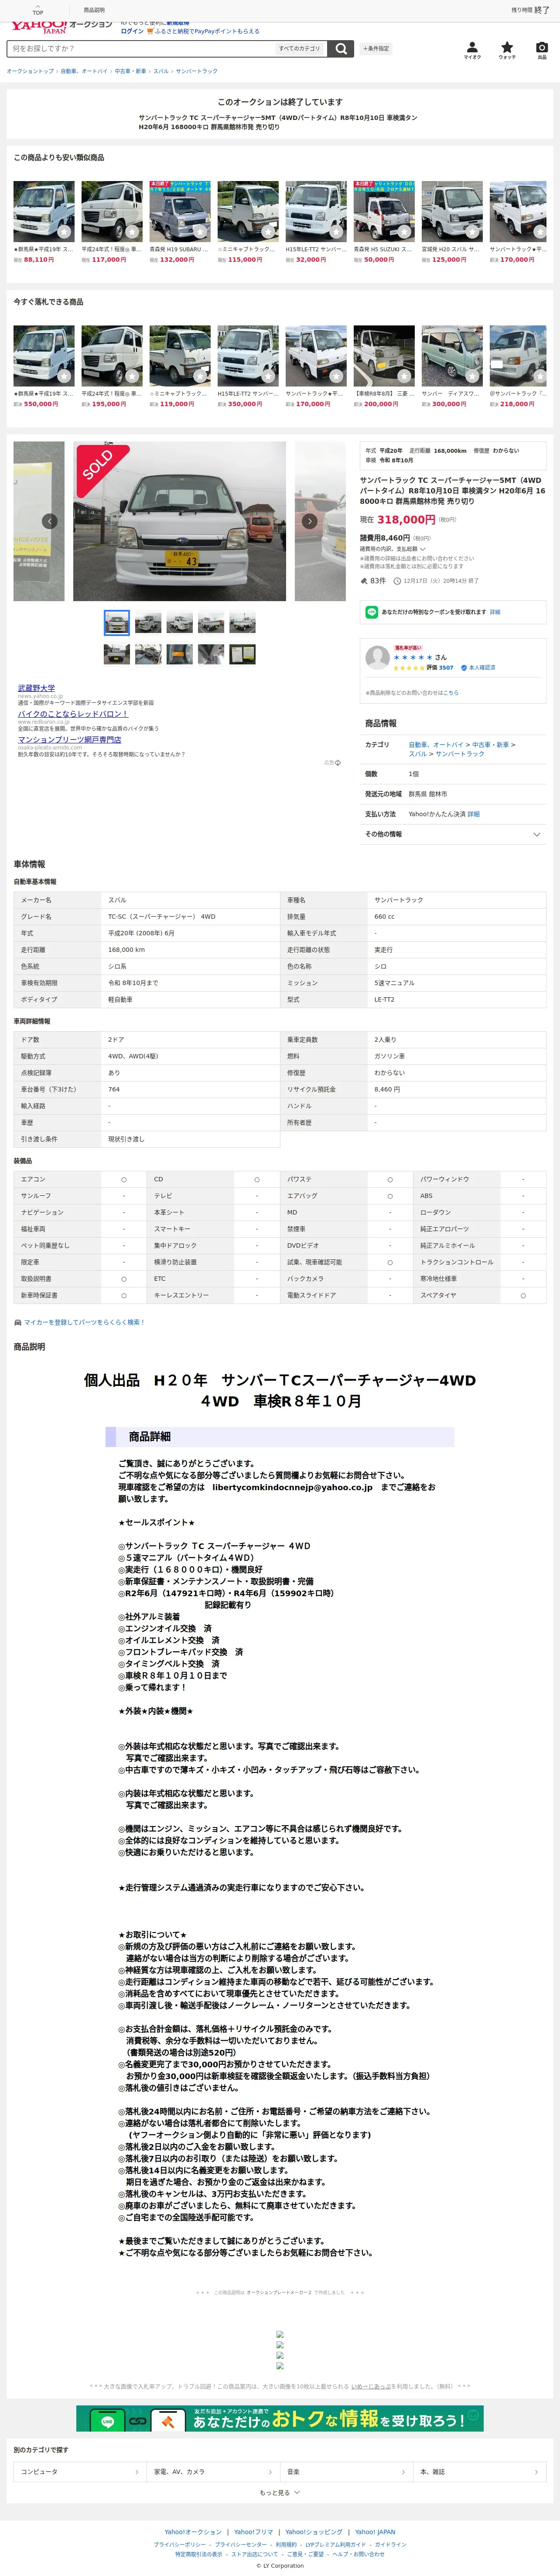The image size is (560, 2576).
Task: Click the ログイン link
Action: [132, 31]
